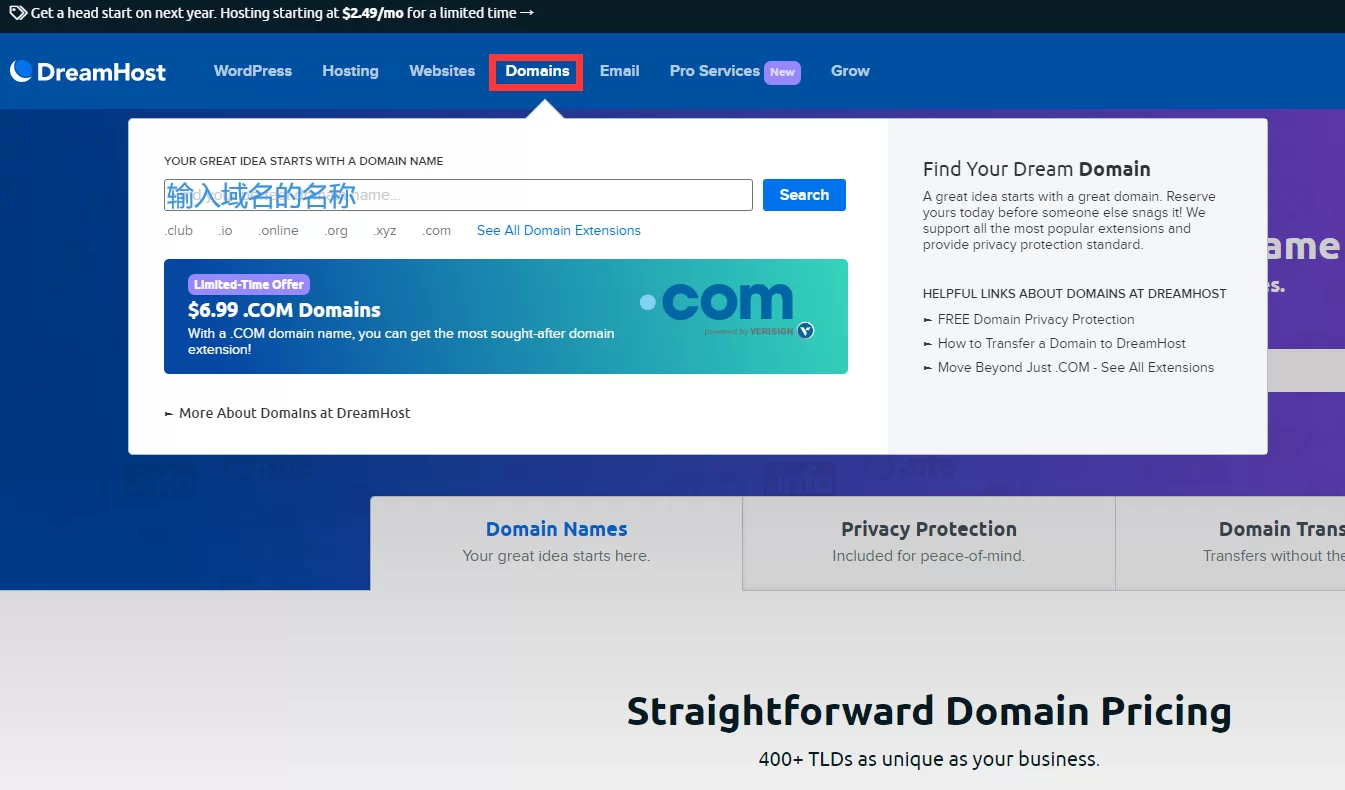Open the Email navigation item
1345x790 pixels.
pos(619,71)
